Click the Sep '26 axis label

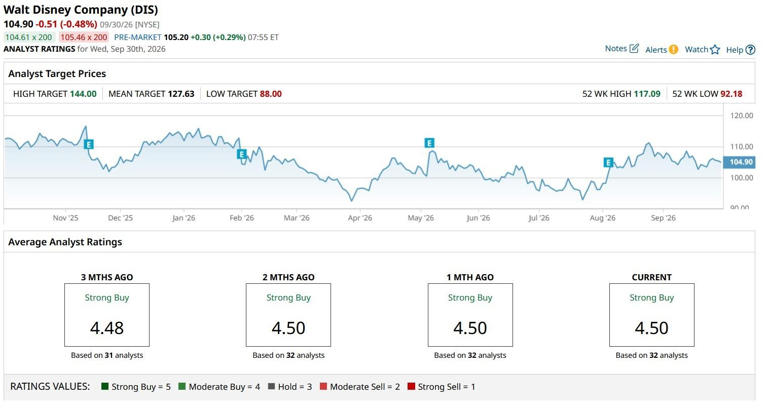663,218
